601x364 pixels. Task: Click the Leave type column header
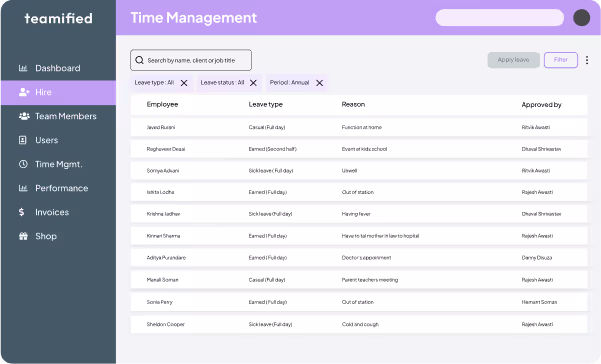265,105
